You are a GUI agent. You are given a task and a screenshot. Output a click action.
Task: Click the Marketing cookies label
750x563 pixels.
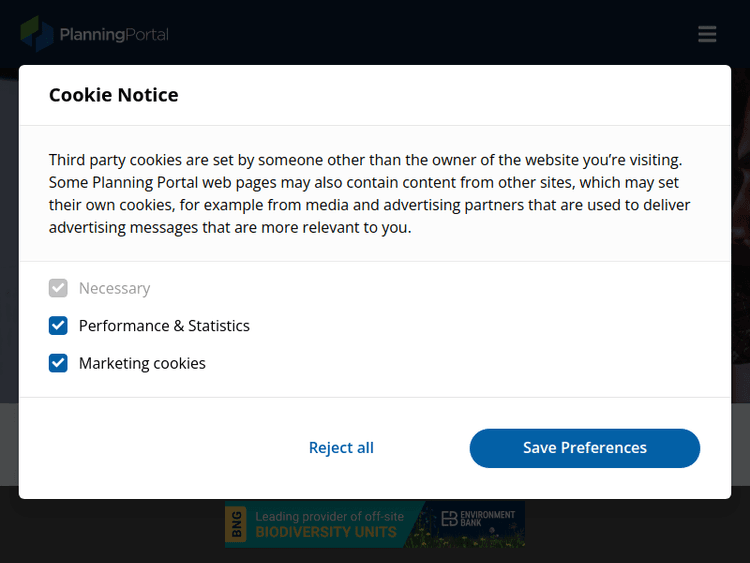(142, 364)
